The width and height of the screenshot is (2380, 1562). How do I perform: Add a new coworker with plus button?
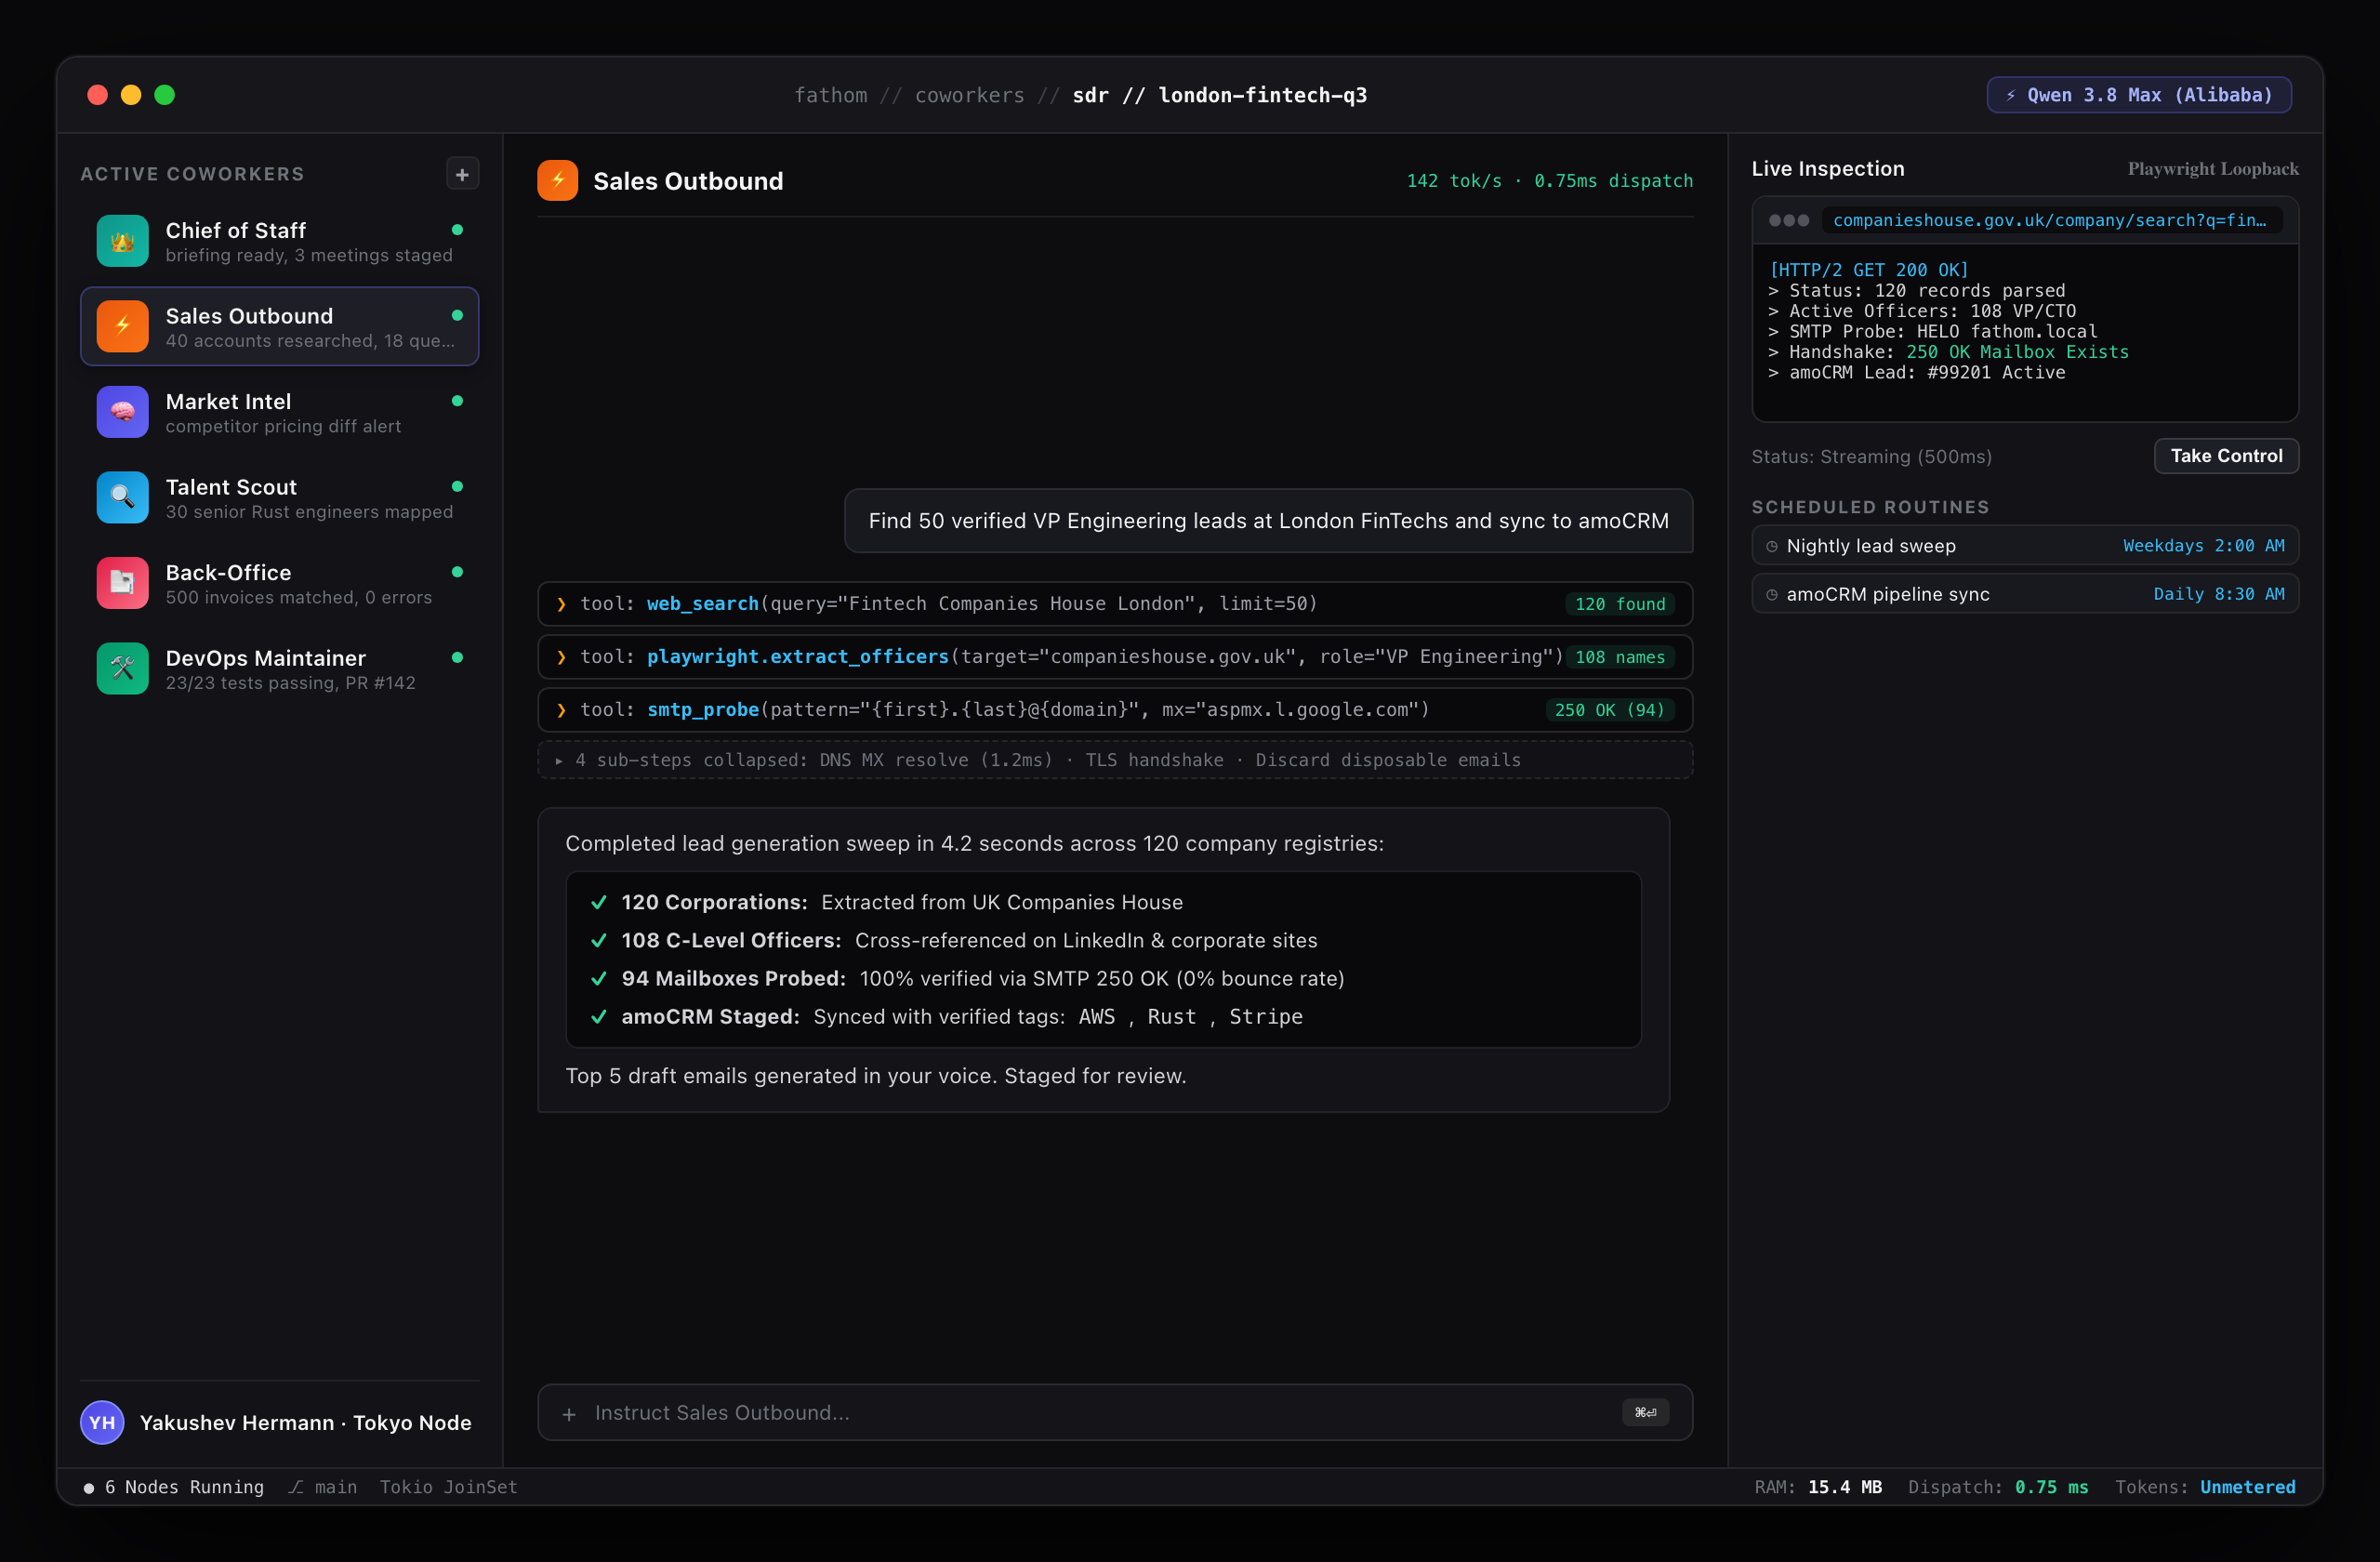(462, 174)
